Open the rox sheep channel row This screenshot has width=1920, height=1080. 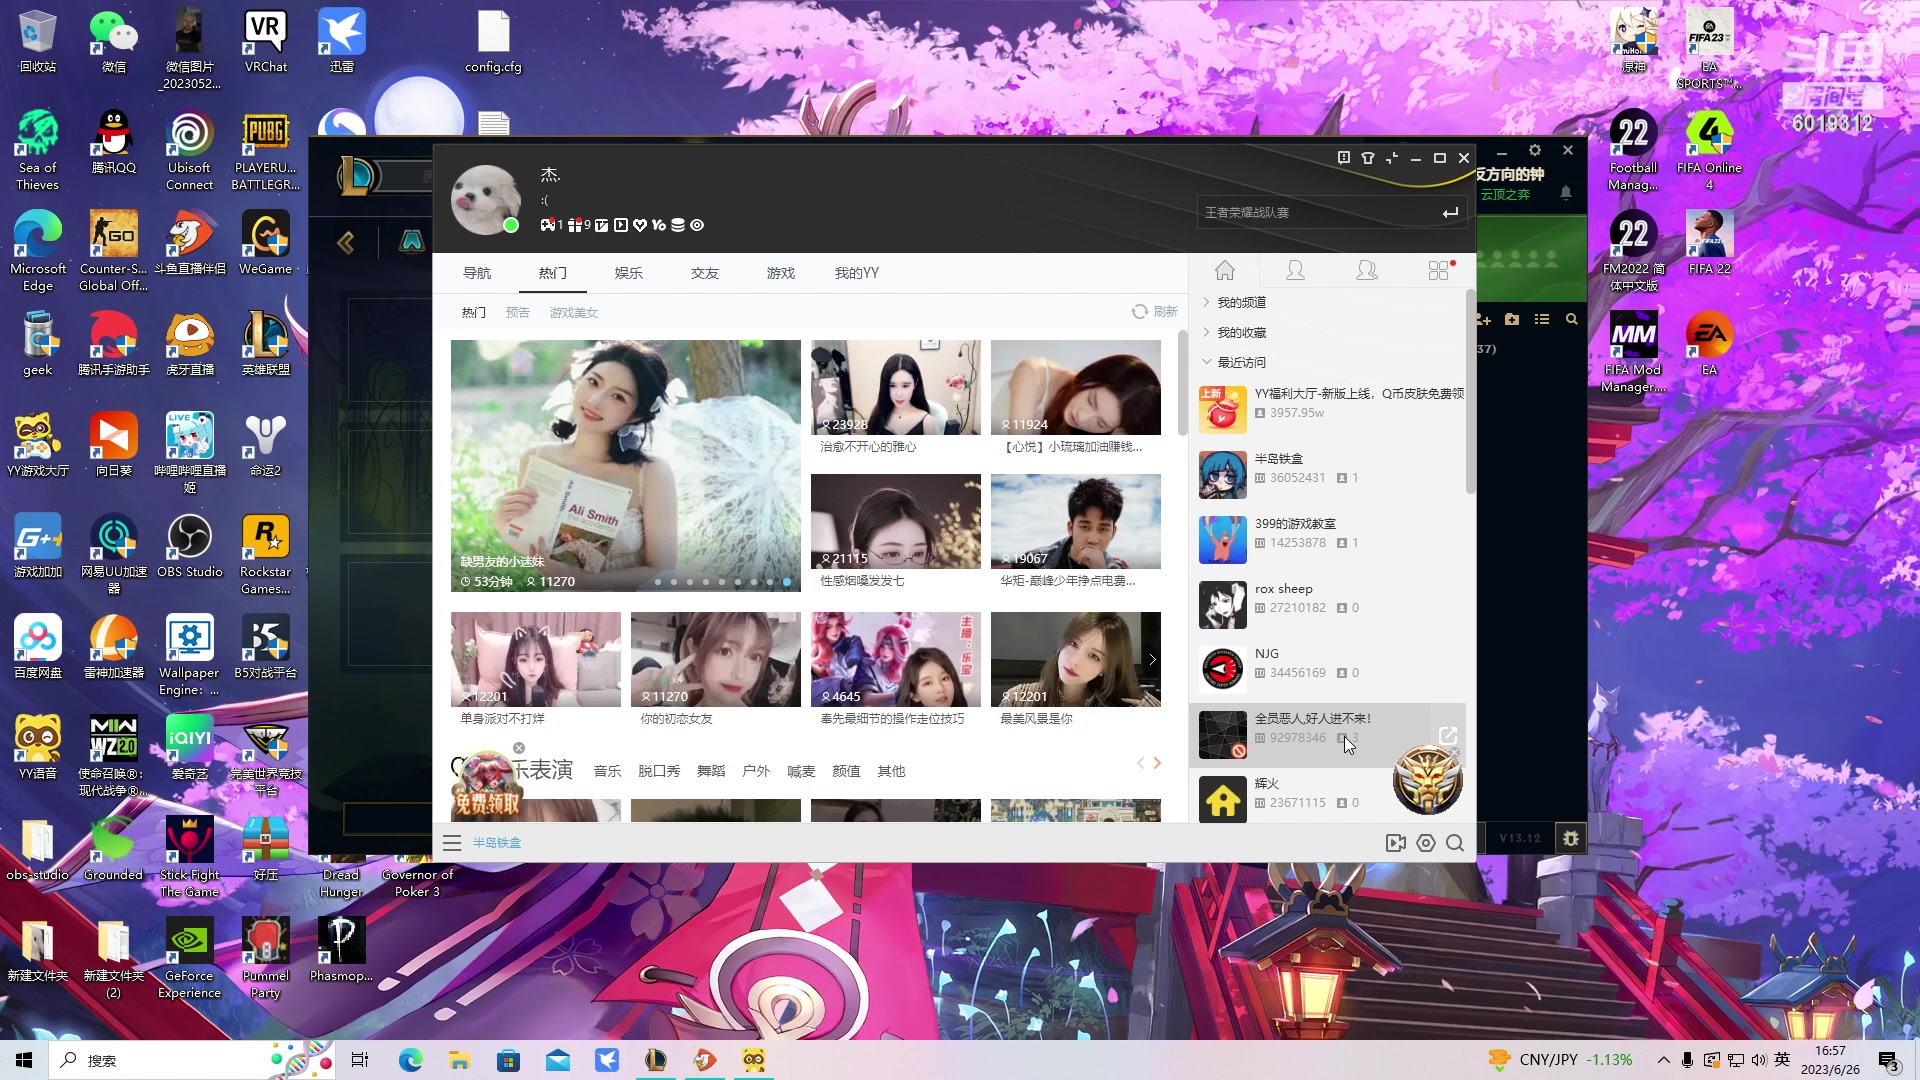click(1328, 605)
